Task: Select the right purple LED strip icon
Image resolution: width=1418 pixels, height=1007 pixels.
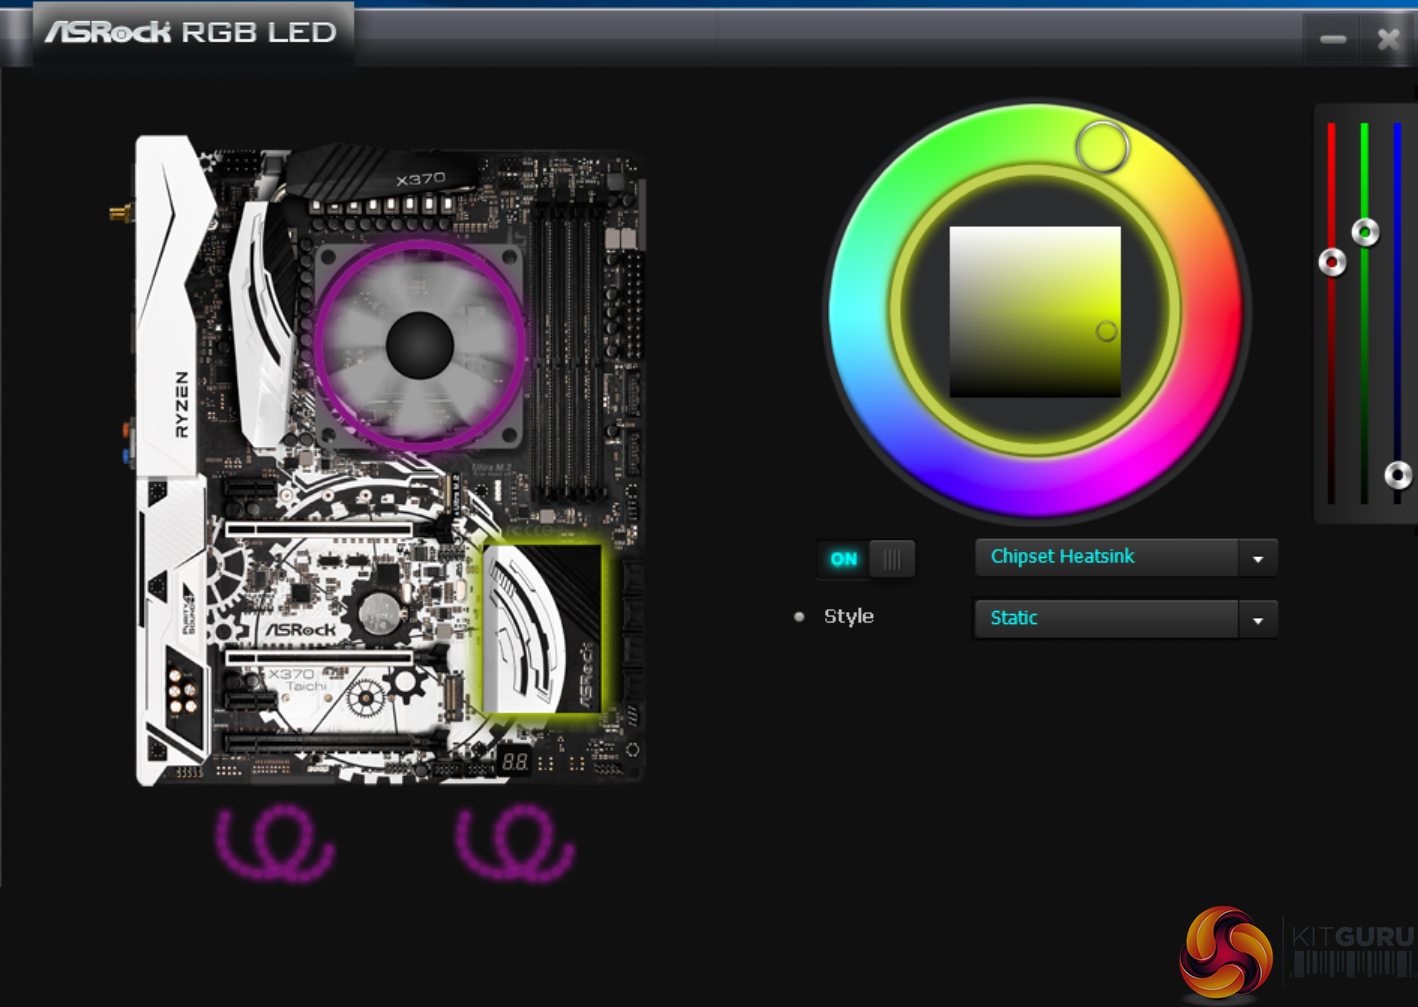Action: pyautogui.click(x=515, y=844)
